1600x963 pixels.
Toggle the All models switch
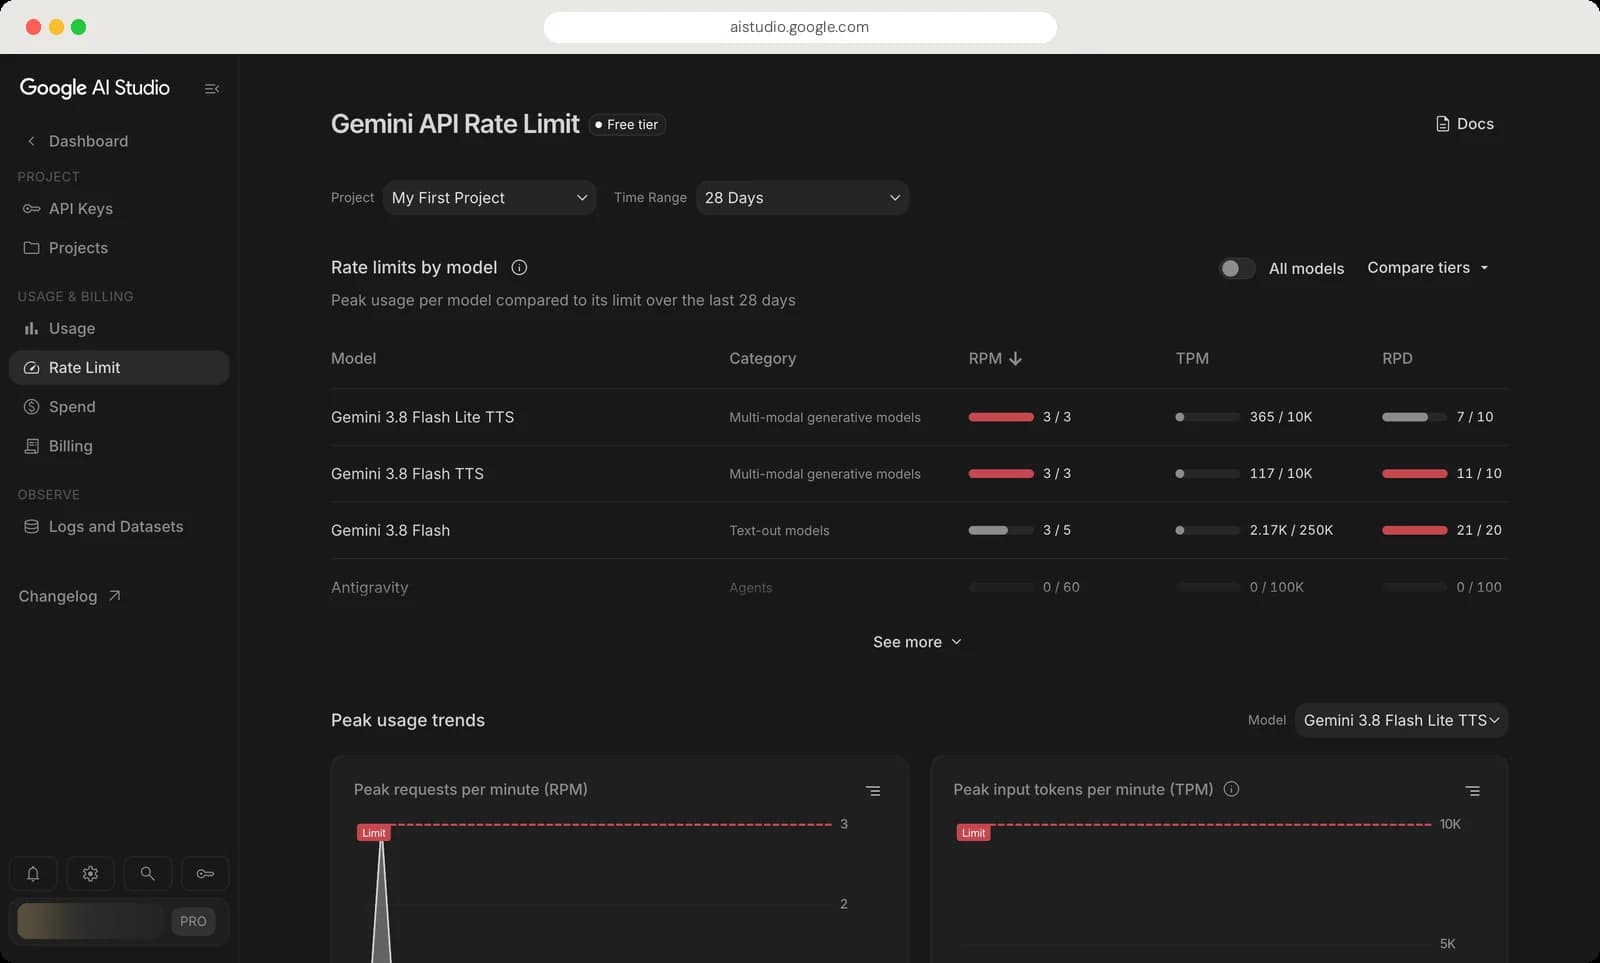(1236, 268)
